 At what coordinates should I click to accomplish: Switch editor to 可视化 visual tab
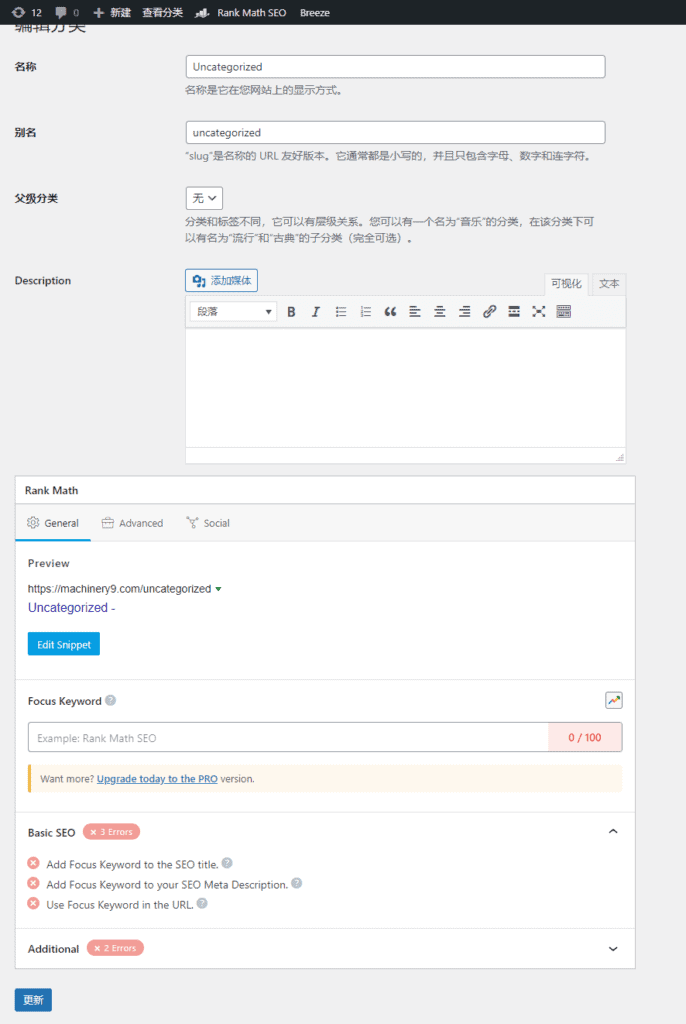[x=566, y=283]
